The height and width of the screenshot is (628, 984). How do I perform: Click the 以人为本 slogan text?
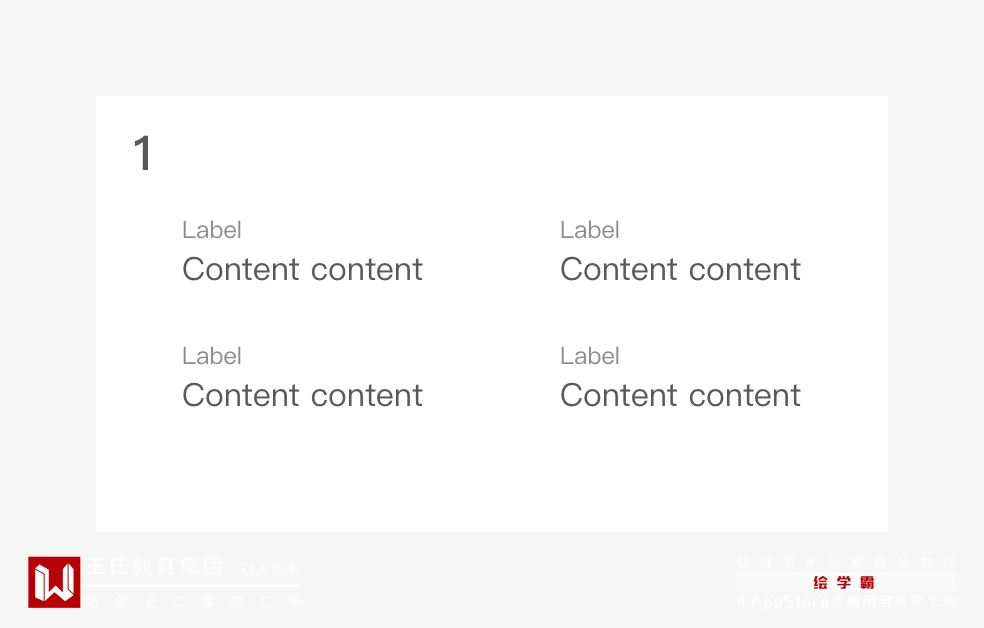coord(270,569)
